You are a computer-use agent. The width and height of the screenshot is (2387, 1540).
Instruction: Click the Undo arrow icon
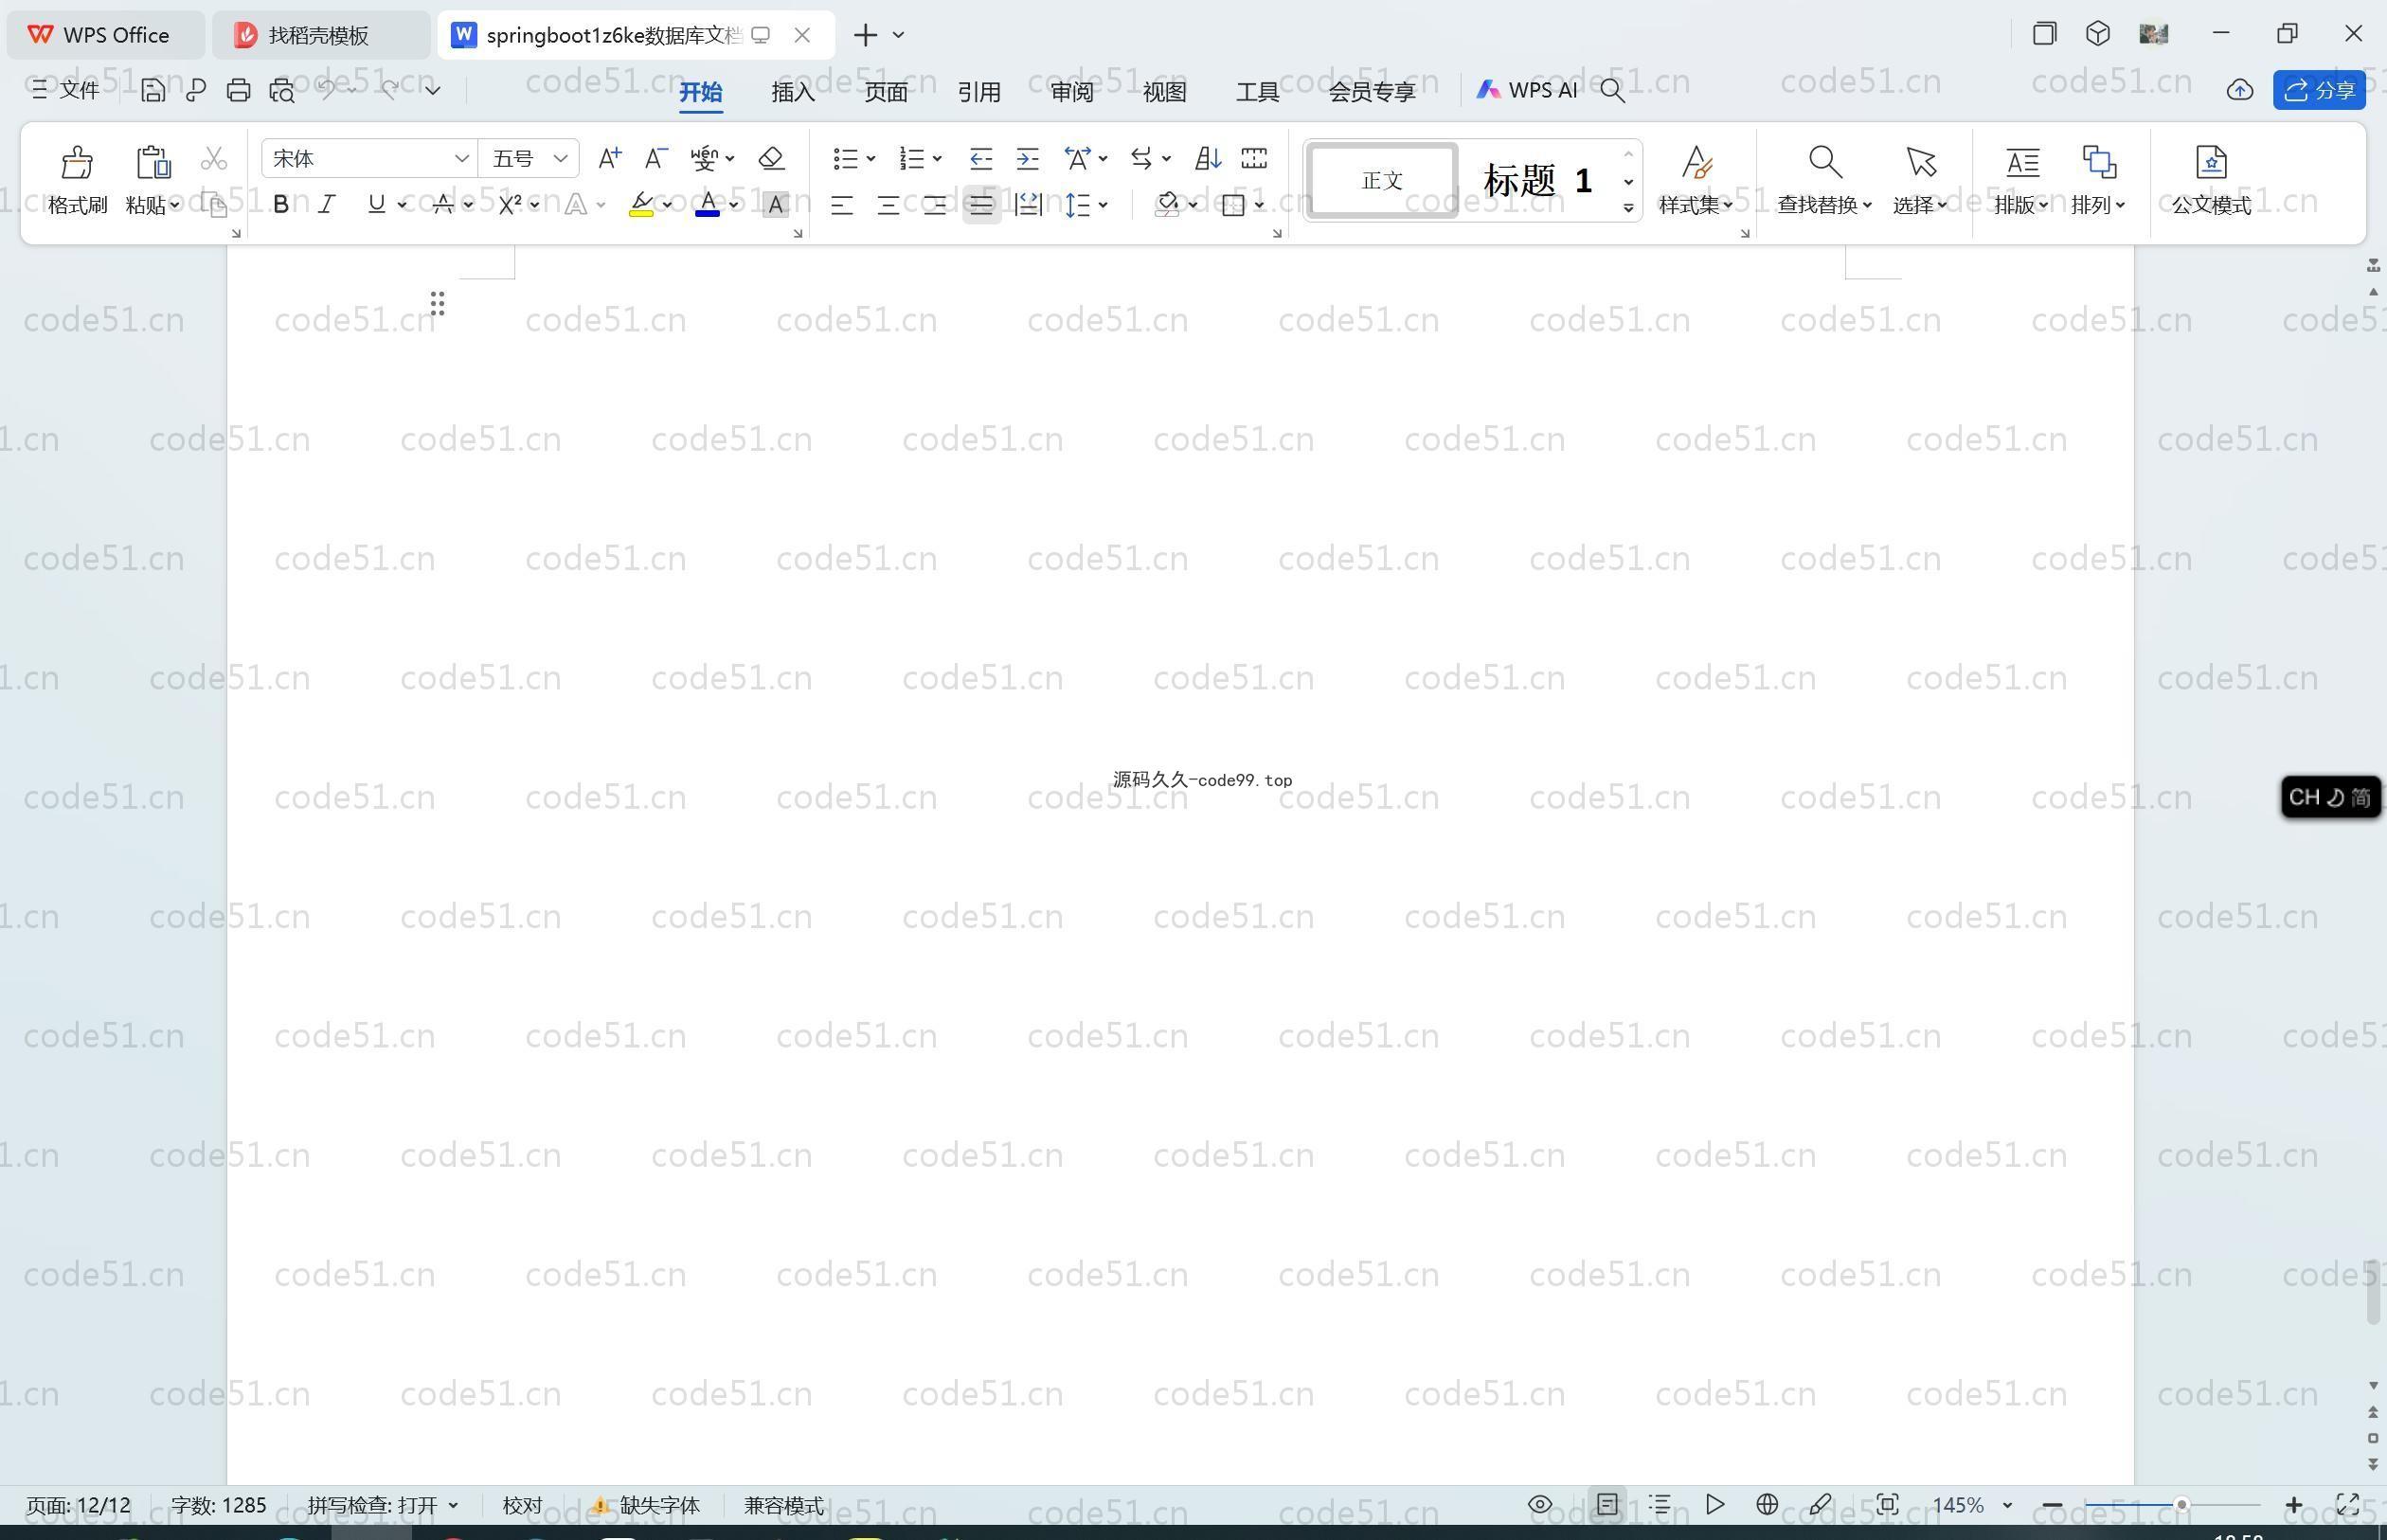[327, 90]
